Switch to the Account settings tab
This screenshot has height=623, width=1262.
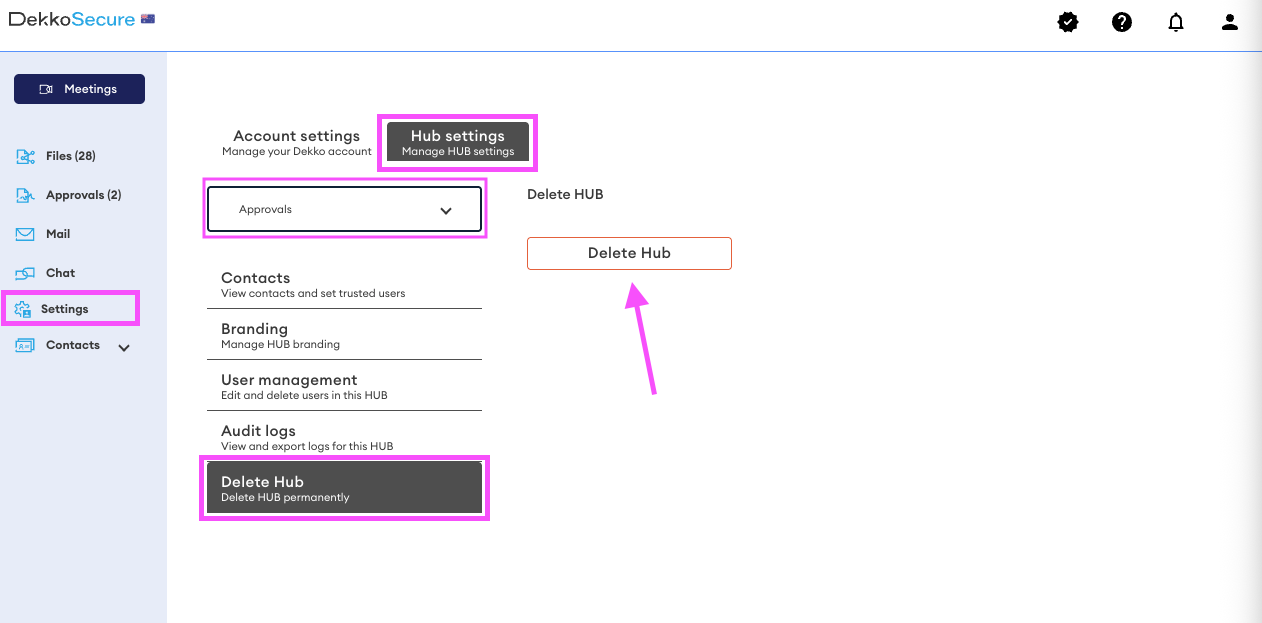296,142
